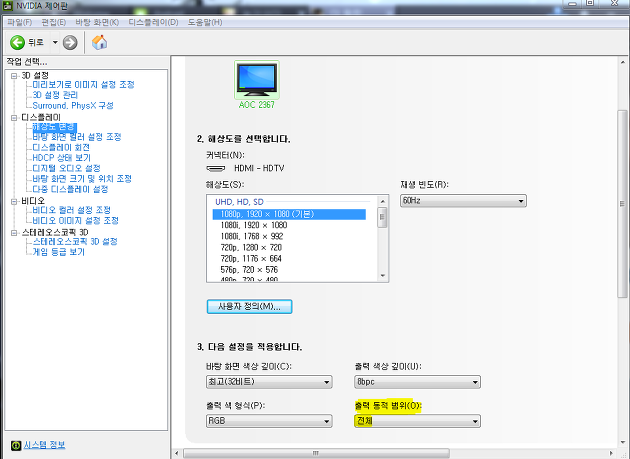Select 576p, 720 × 576 resolution
Image resolution: width=630 pixels, height=459 pixels.
(x=249, y=270)
